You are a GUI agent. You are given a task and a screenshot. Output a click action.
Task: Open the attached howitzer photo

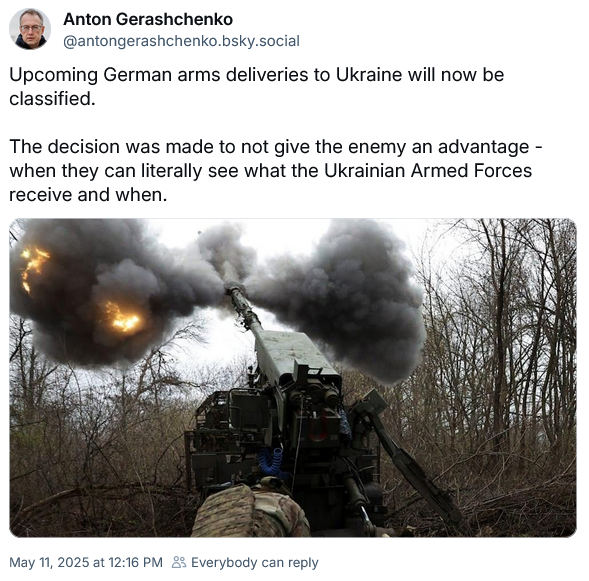pos(293,377)
